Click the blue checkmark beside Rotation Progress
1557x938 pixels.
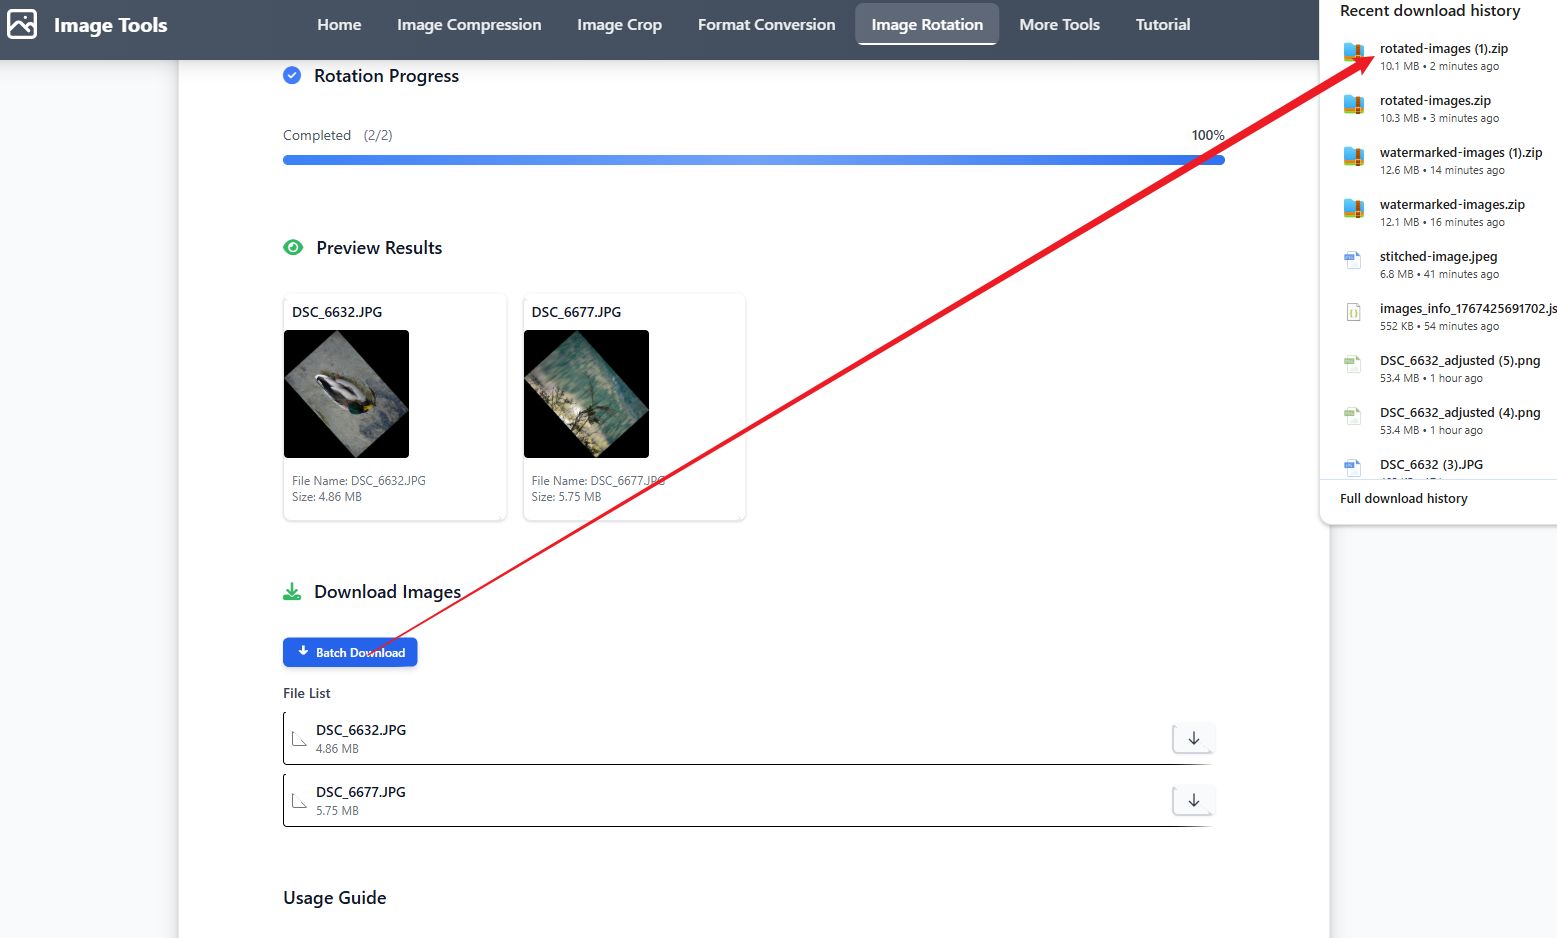pos(292,75)
